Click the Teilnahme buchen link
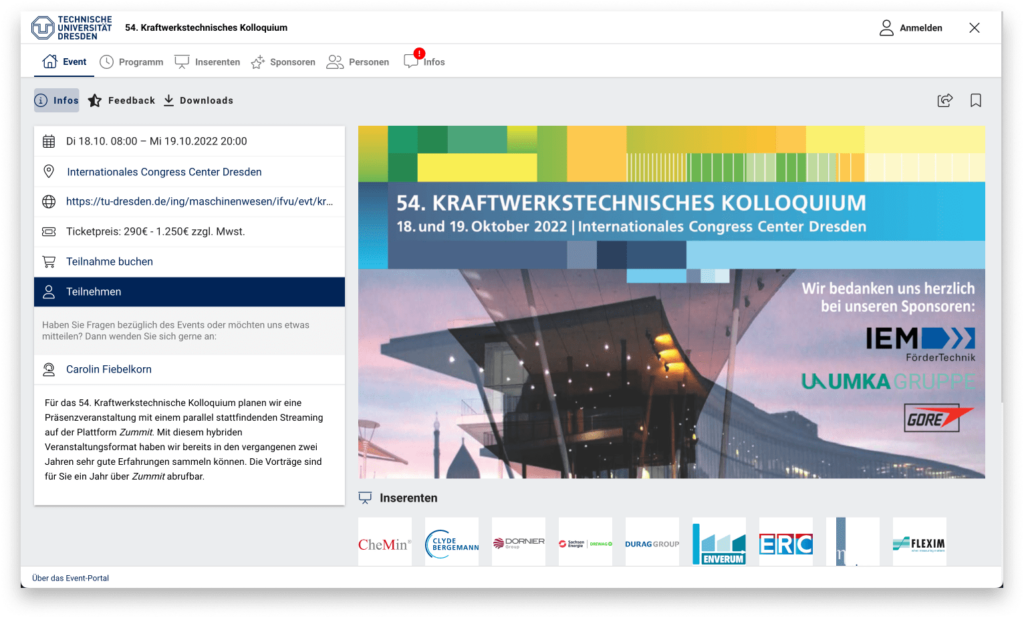This screenshot has width=1024, height=618. (x=112, y=261)
